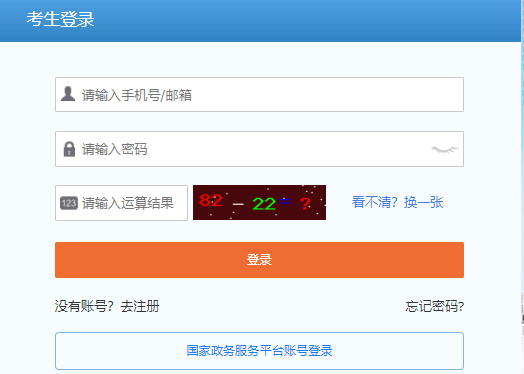
Task: Focus the 请输入手机号/邮箱 input field
Action: click(259, 95)
